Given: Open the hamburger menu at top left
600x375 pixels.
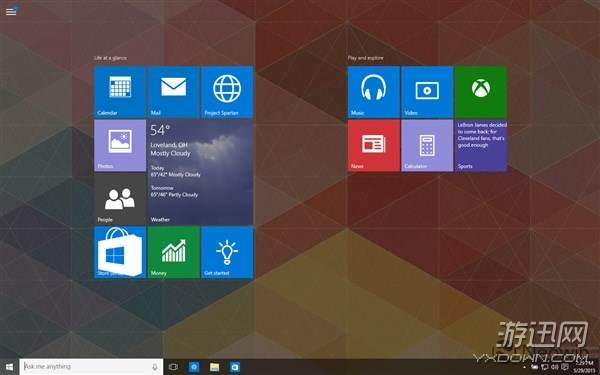Looking at the screenshot, I should click(11, 11).
